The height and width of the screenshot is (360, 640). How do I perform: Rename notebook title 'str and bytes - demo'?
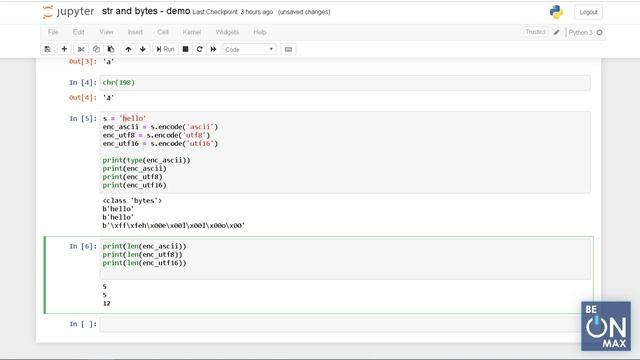coord(146,11)
